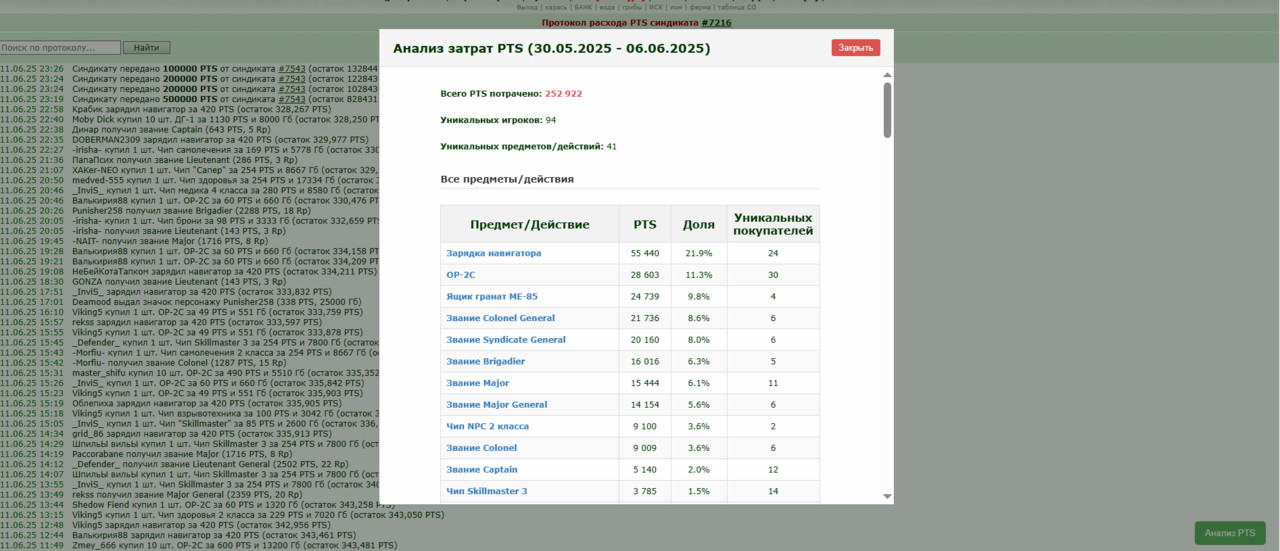Image resolution: width=1280 pixels, height=551 pixels.
Task: Click the 14 154 PTS cell
Action: click(645, 405)
